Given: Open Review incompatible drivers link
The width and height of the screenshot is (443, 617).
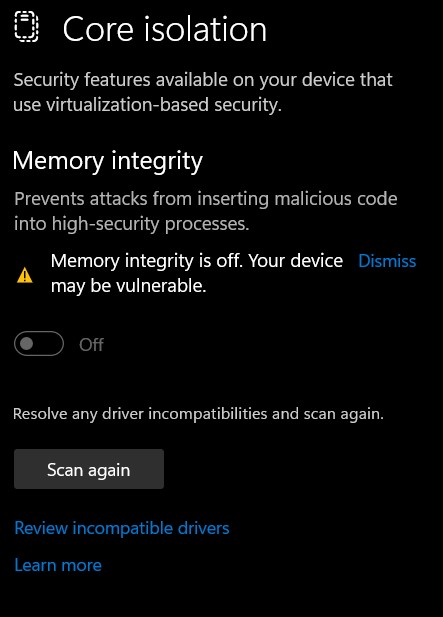Looking at the screenshot, I should [x=122, y=528].
